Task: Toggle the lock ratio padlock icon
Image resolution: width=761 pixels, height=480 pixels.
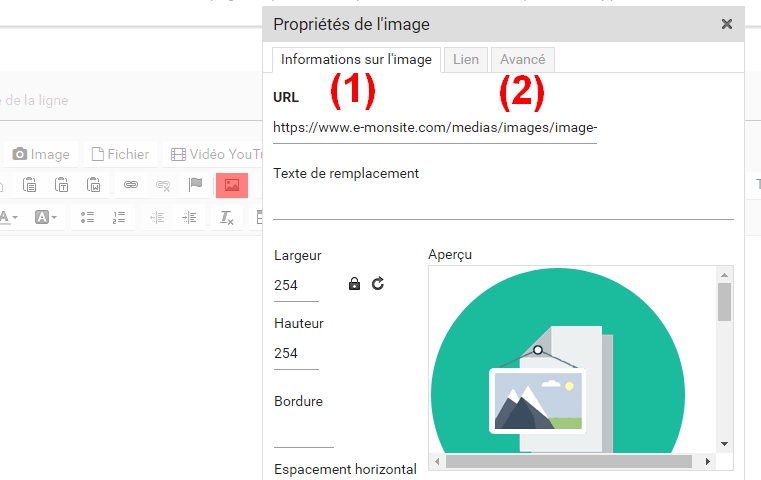Action: [354, 283]
